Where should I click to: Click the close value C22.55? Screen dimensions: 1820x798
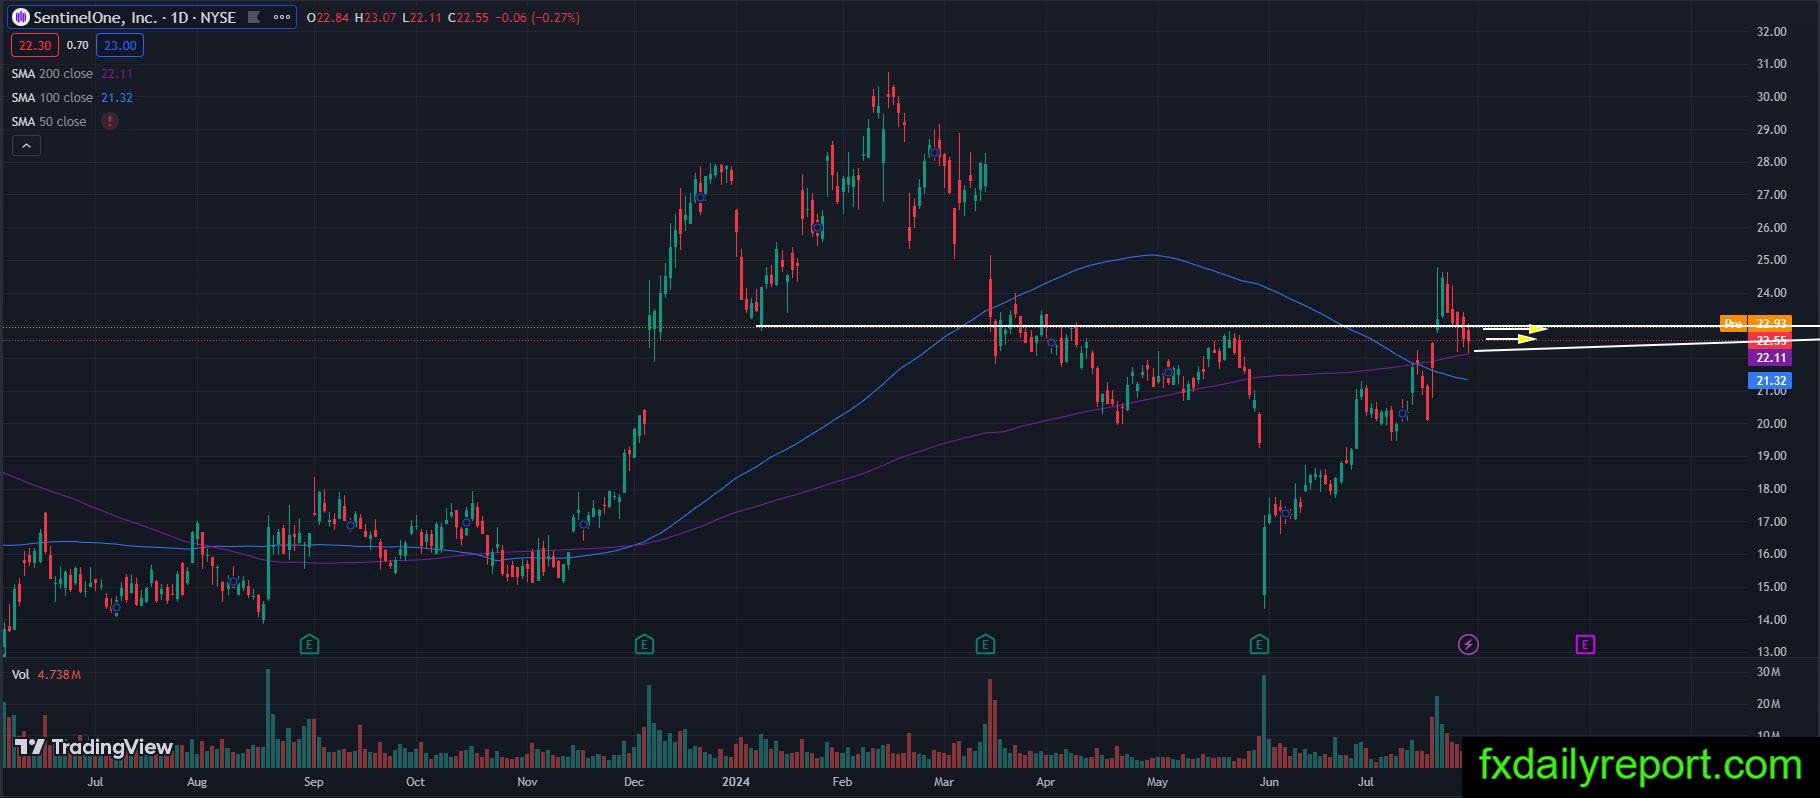(467, 18)
